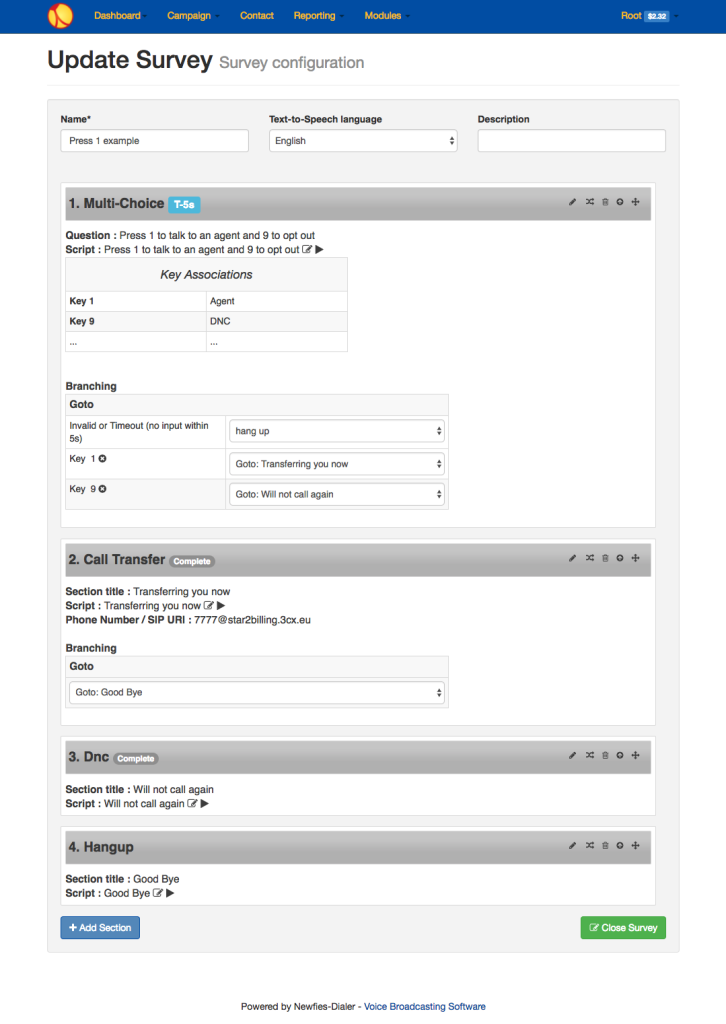
Task: Change the Invalid or Timeout 'hang up' dropdown
Action: click(337, 433)
